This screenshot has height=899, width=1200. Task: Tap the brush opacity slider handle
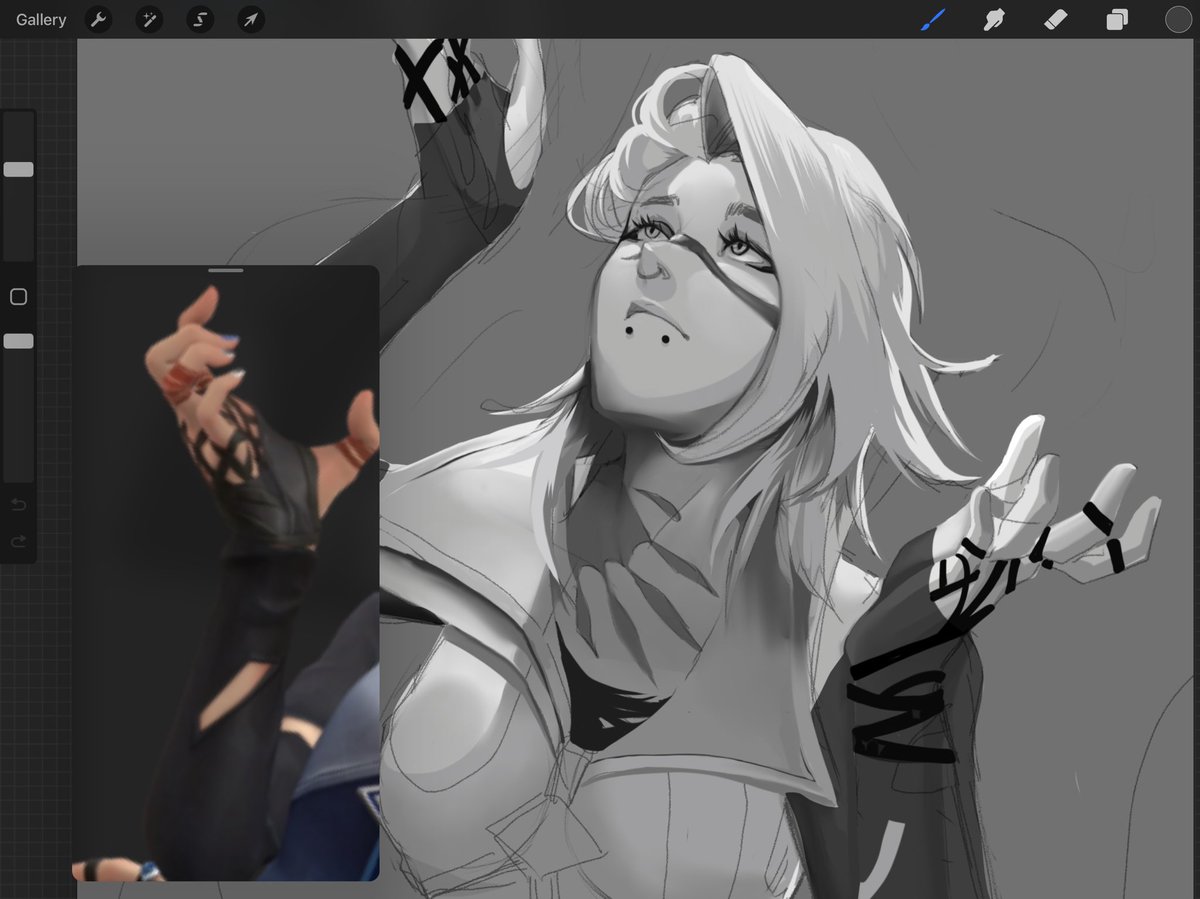point(18,341)
